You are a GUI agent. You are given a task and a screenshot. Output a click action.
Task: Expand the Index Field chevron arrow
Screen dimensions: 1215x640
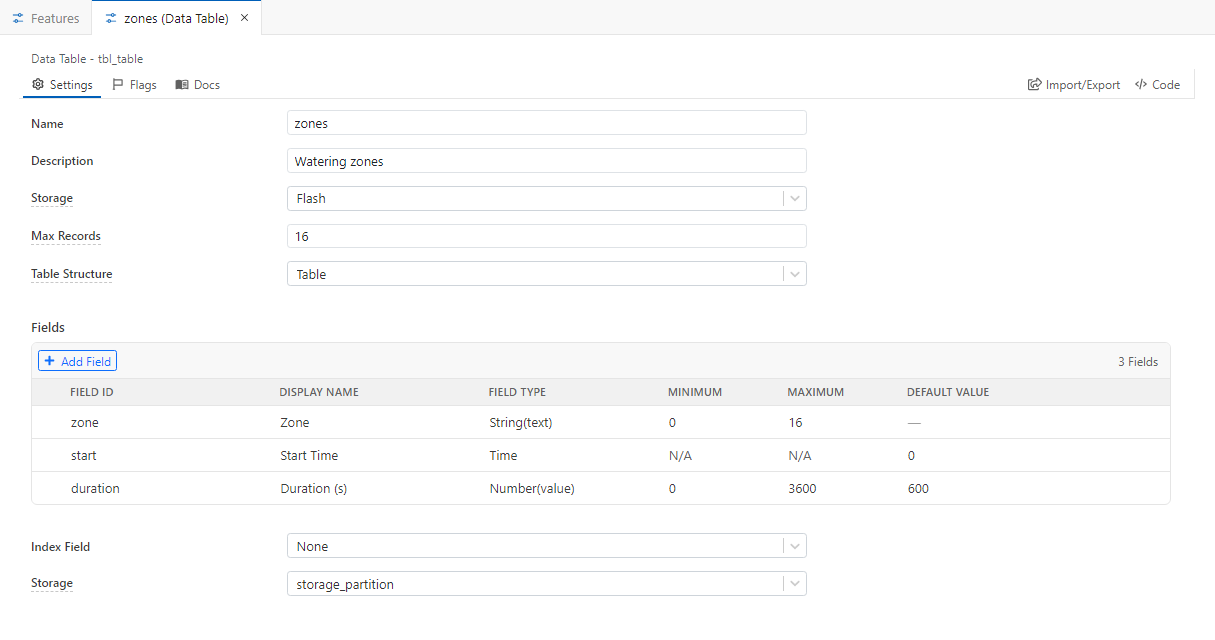coord(795,546)
